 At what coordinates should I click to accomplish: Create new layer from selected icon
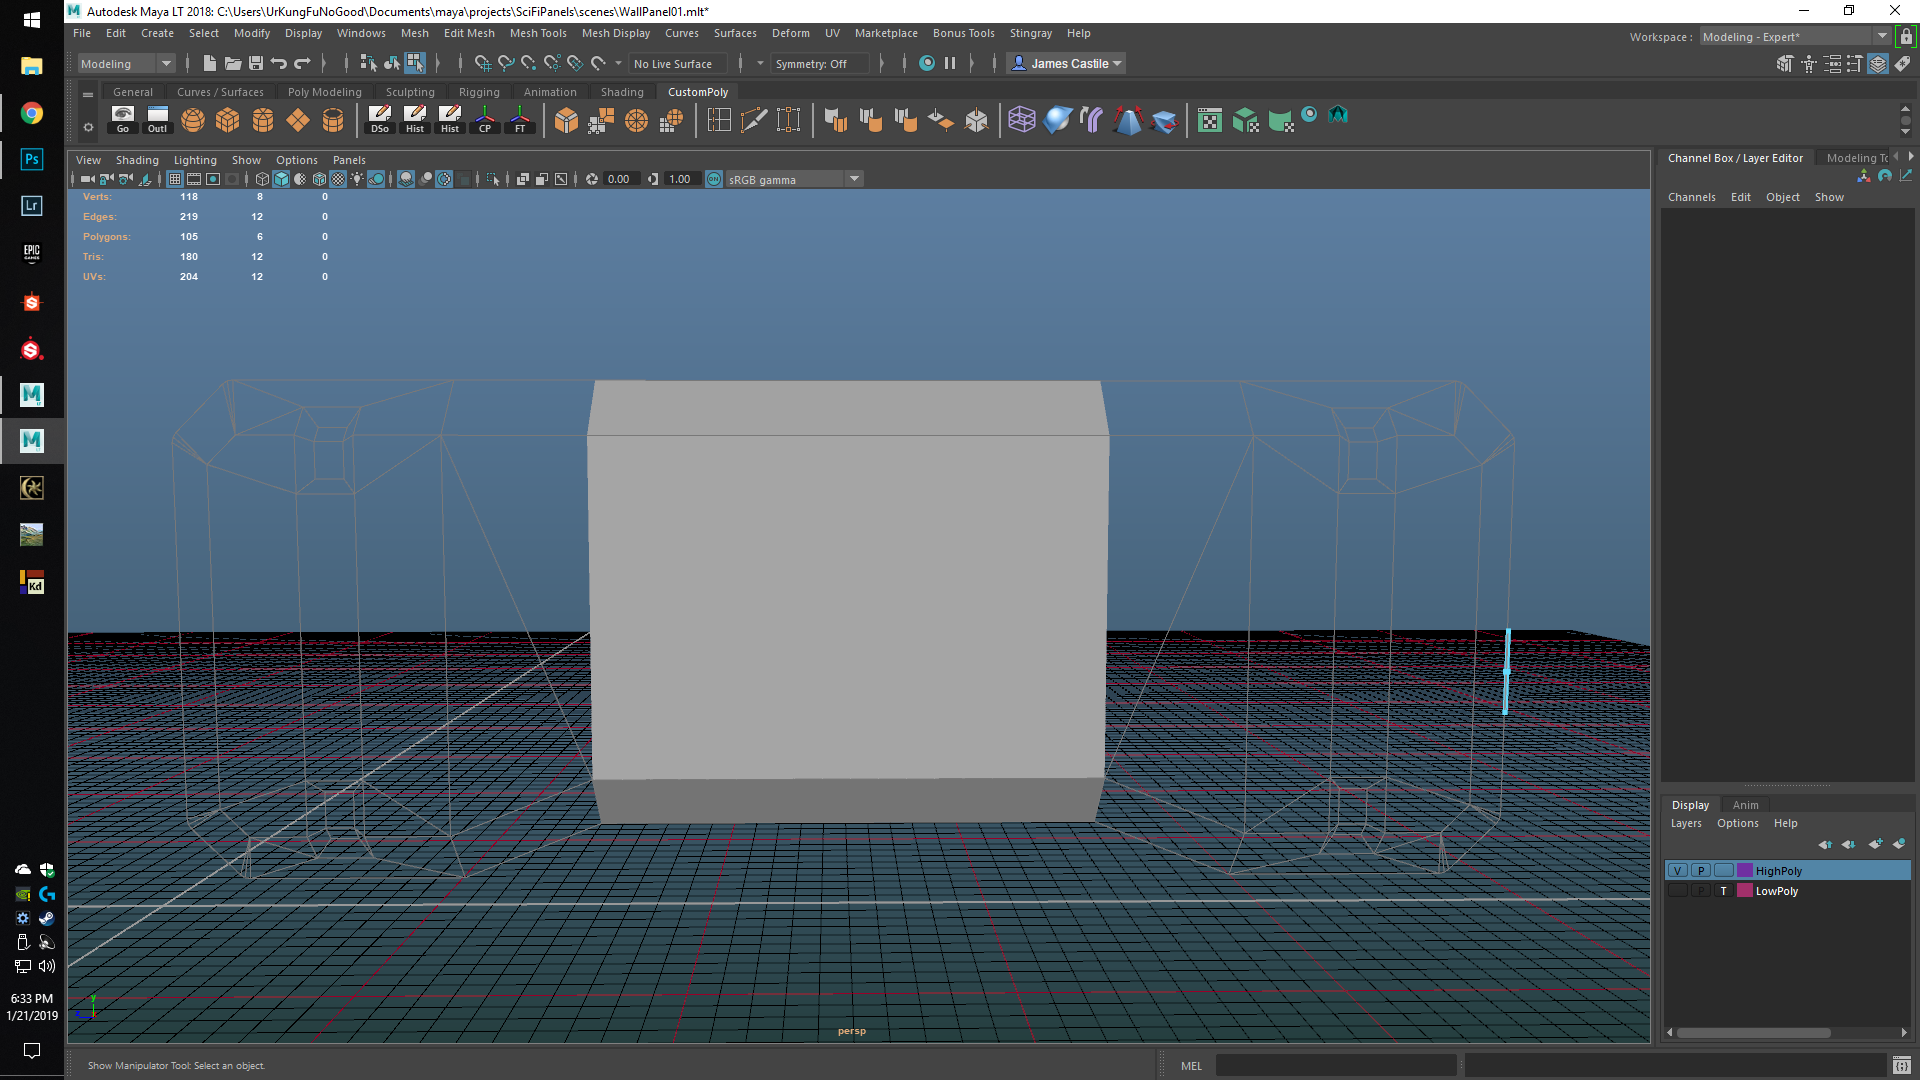(1898, 844)
